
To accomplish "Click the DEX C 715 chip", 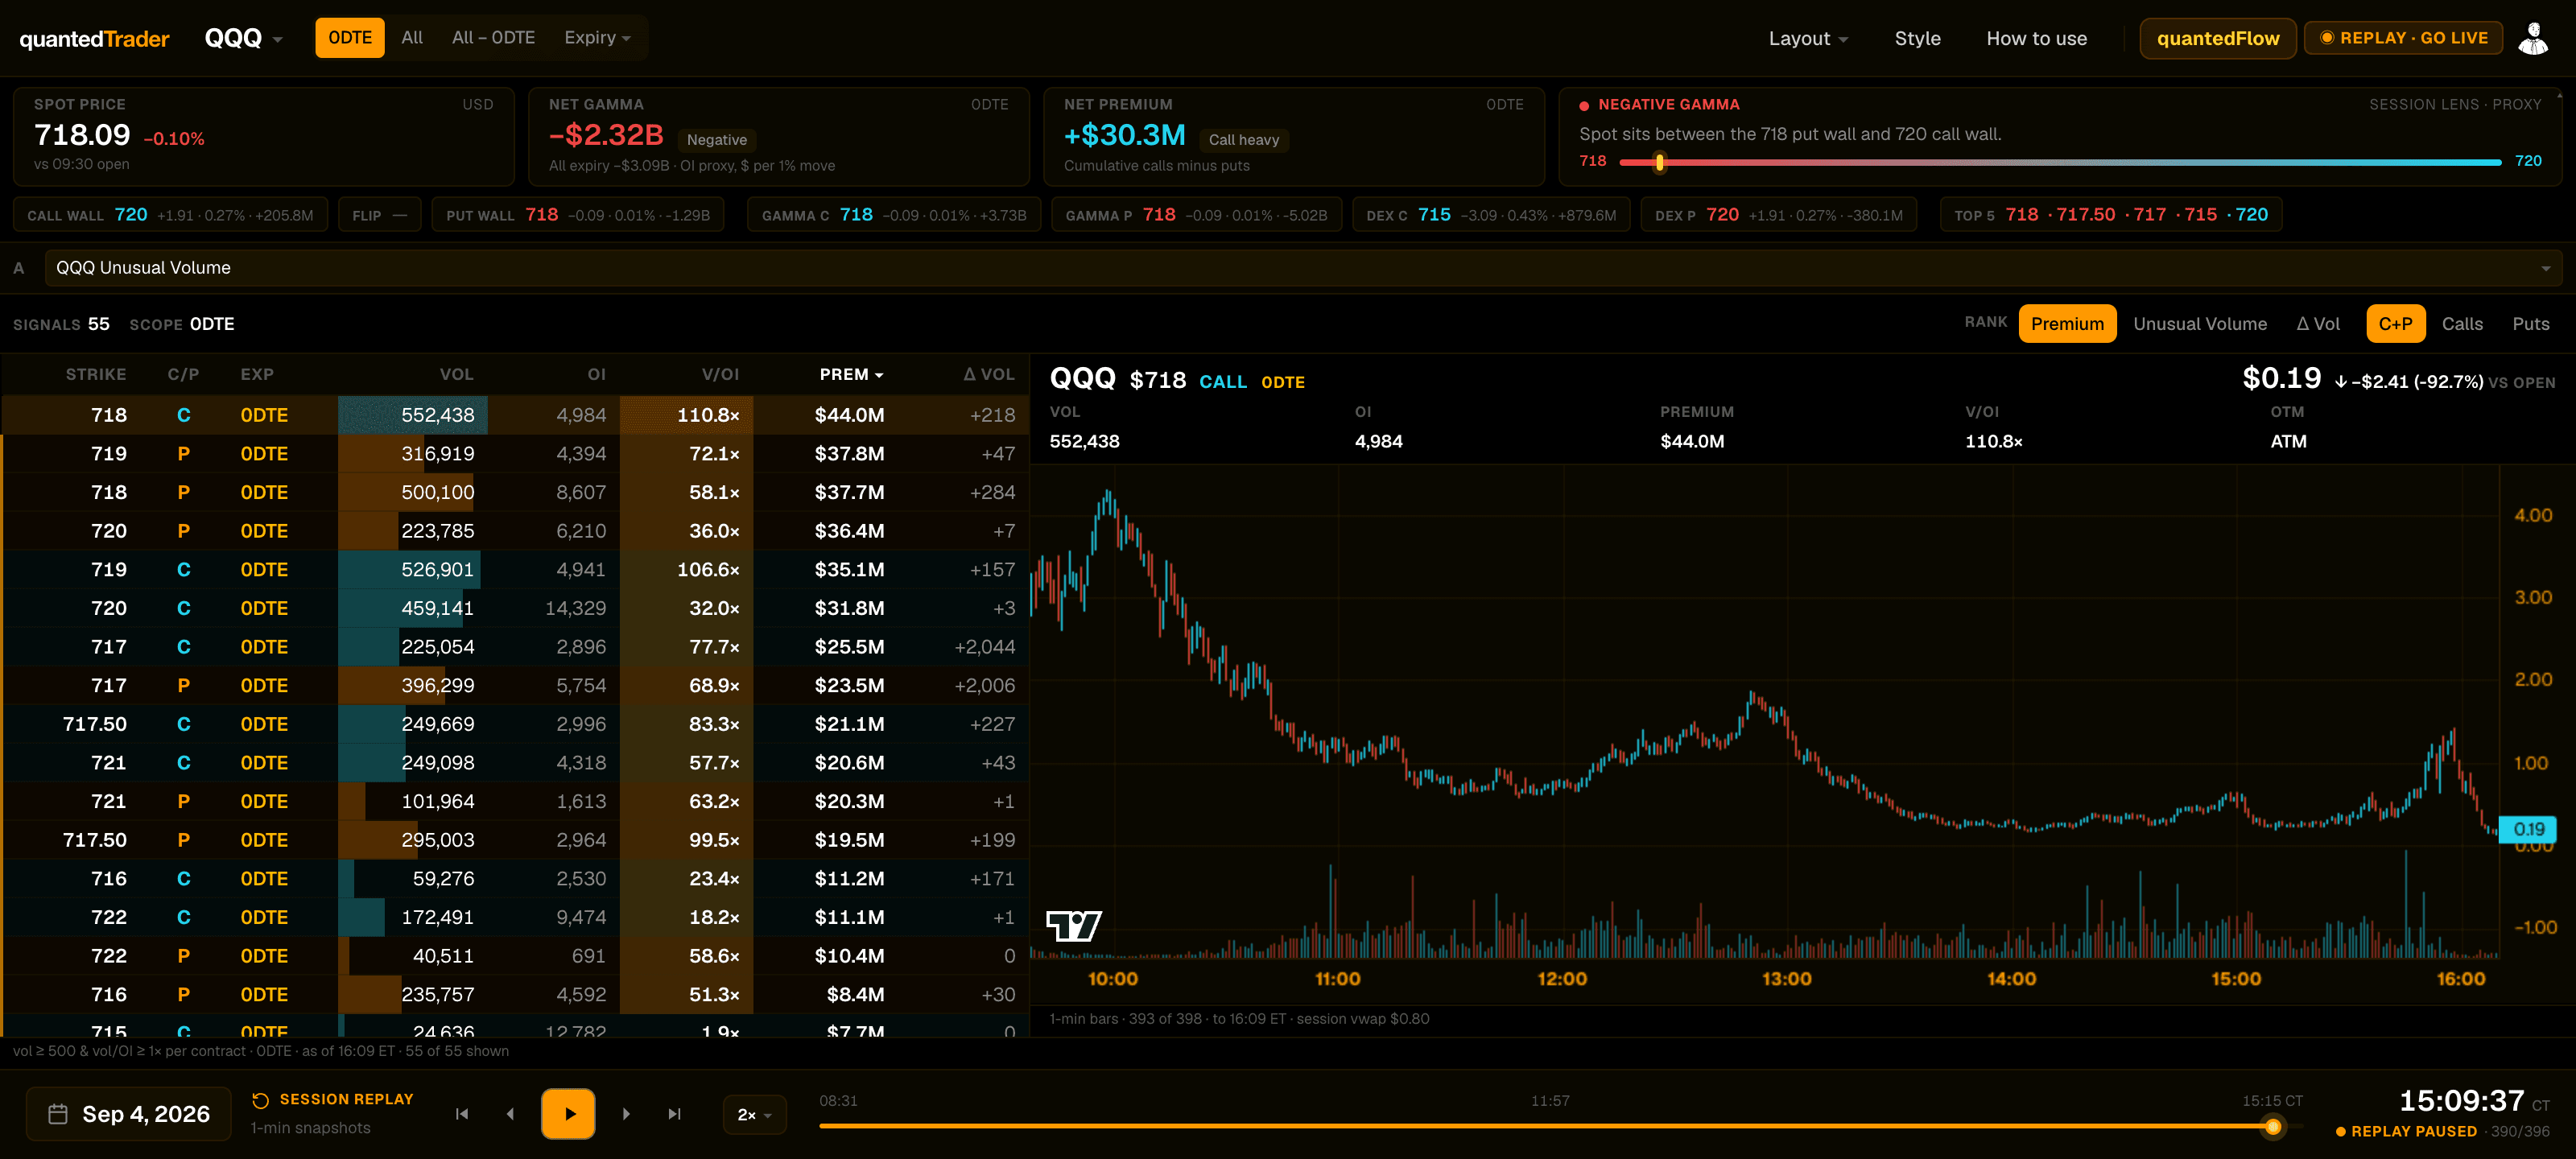I will coord(1491,215).
